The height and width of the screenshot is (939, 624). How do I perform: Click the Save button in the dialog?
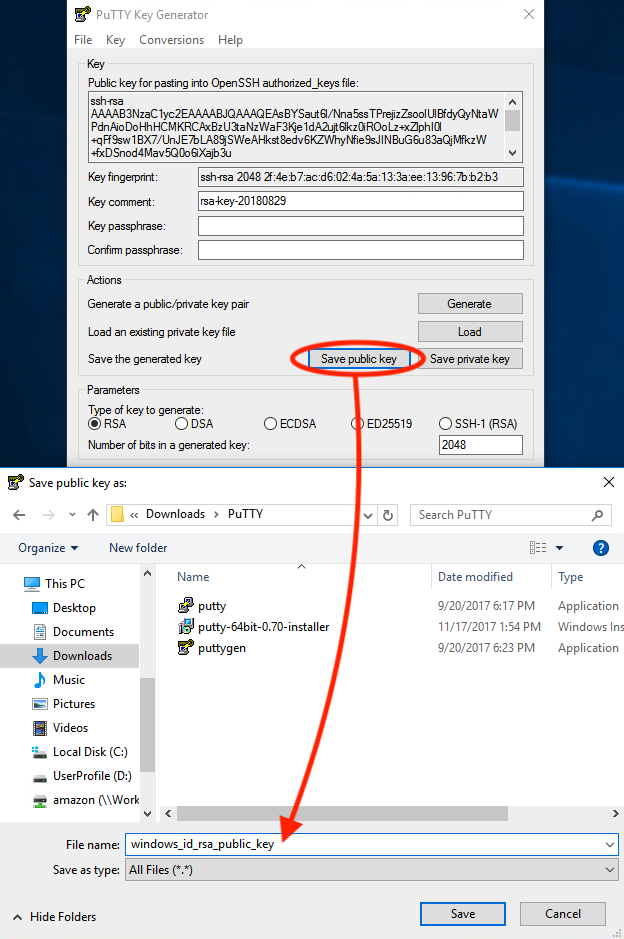click(463, 914)
